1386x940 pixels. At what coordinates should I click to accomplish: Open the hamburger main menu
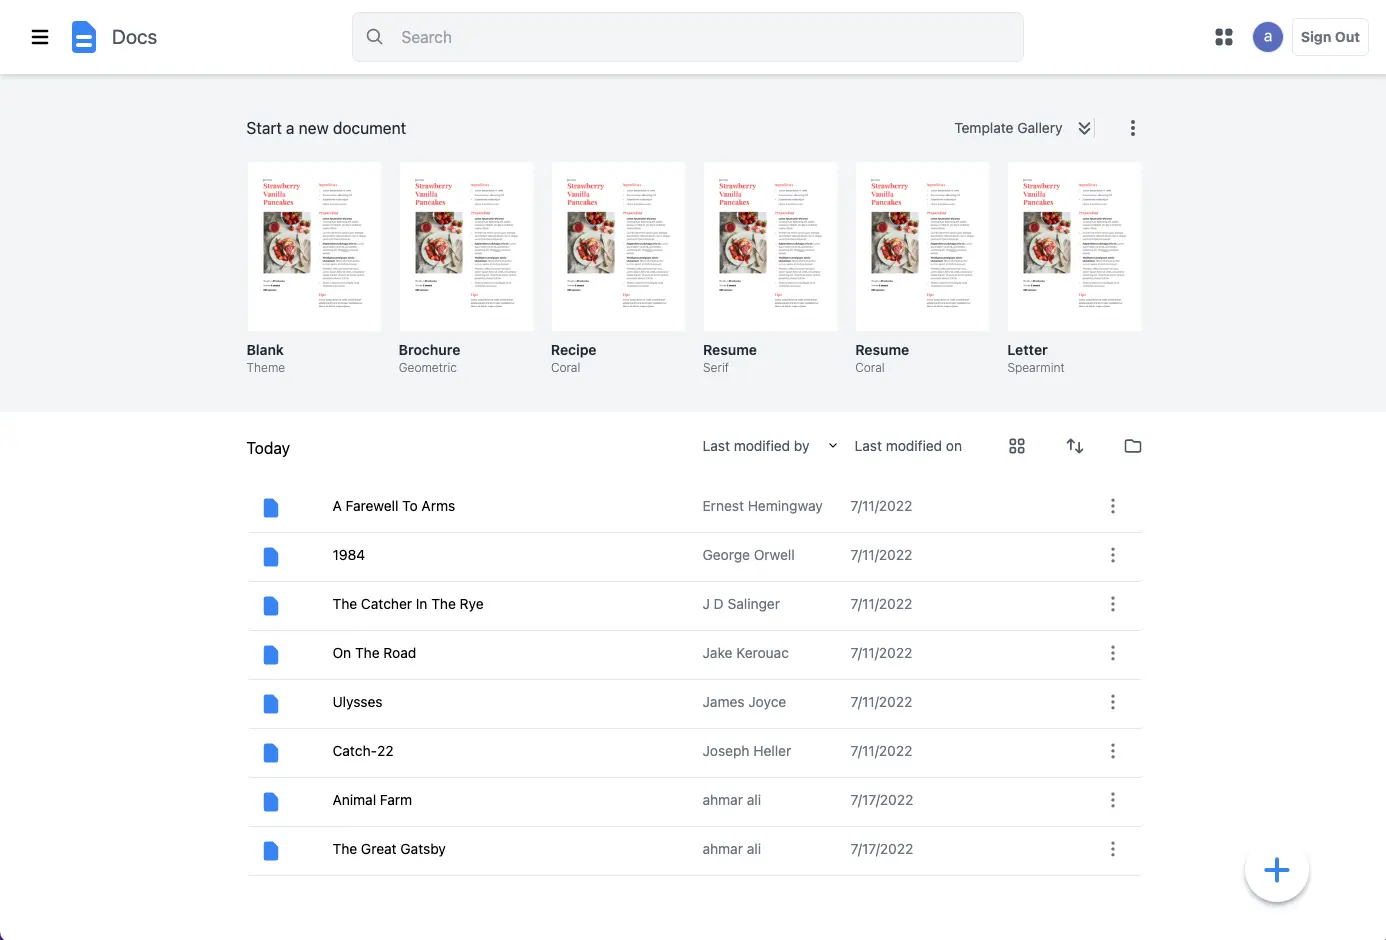point(40,37)
